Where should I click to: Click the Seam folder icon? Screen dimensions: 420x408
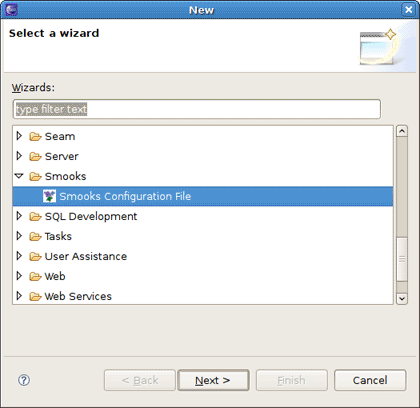(35, 136)
